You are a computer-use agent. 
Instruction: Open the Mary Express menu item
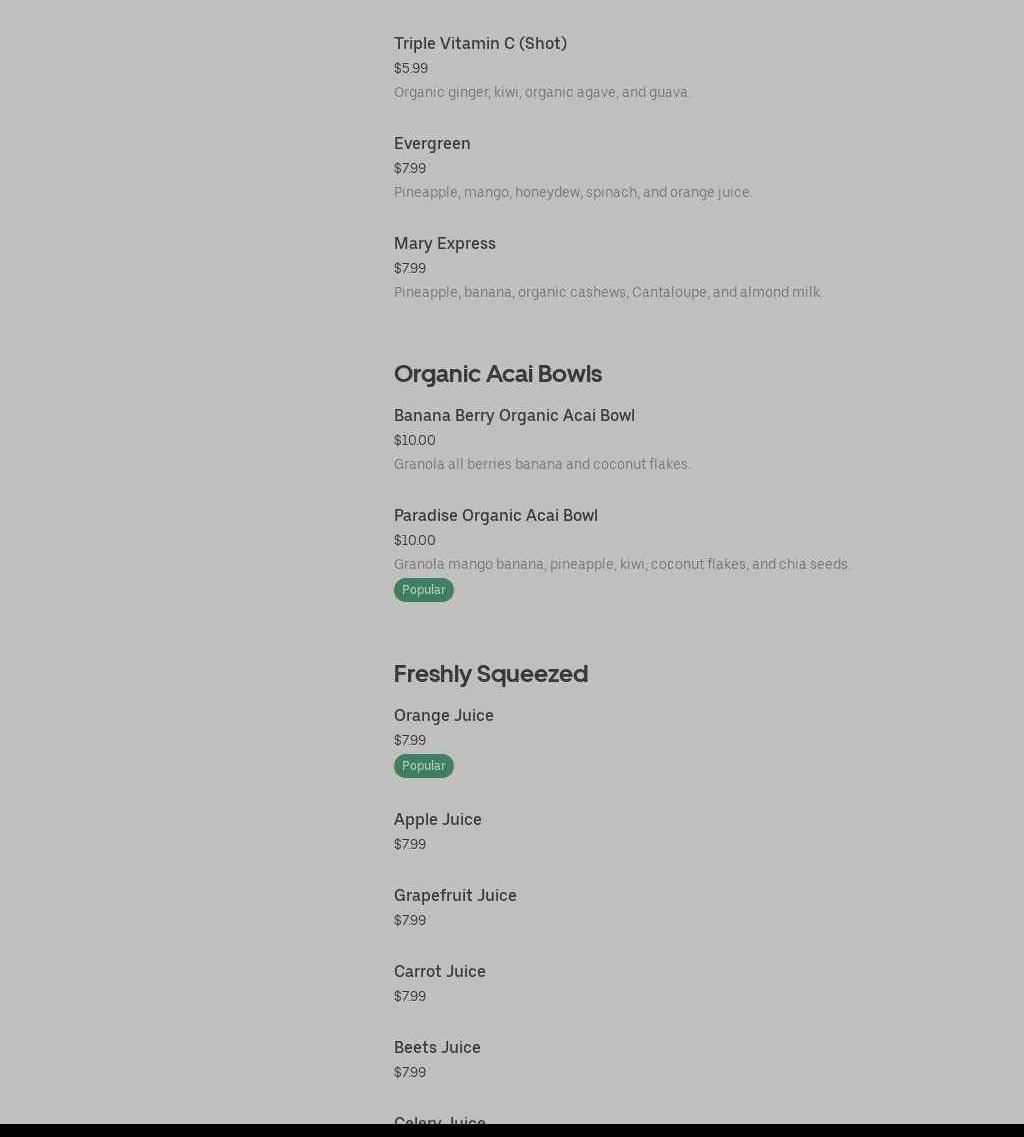point(445,243)
